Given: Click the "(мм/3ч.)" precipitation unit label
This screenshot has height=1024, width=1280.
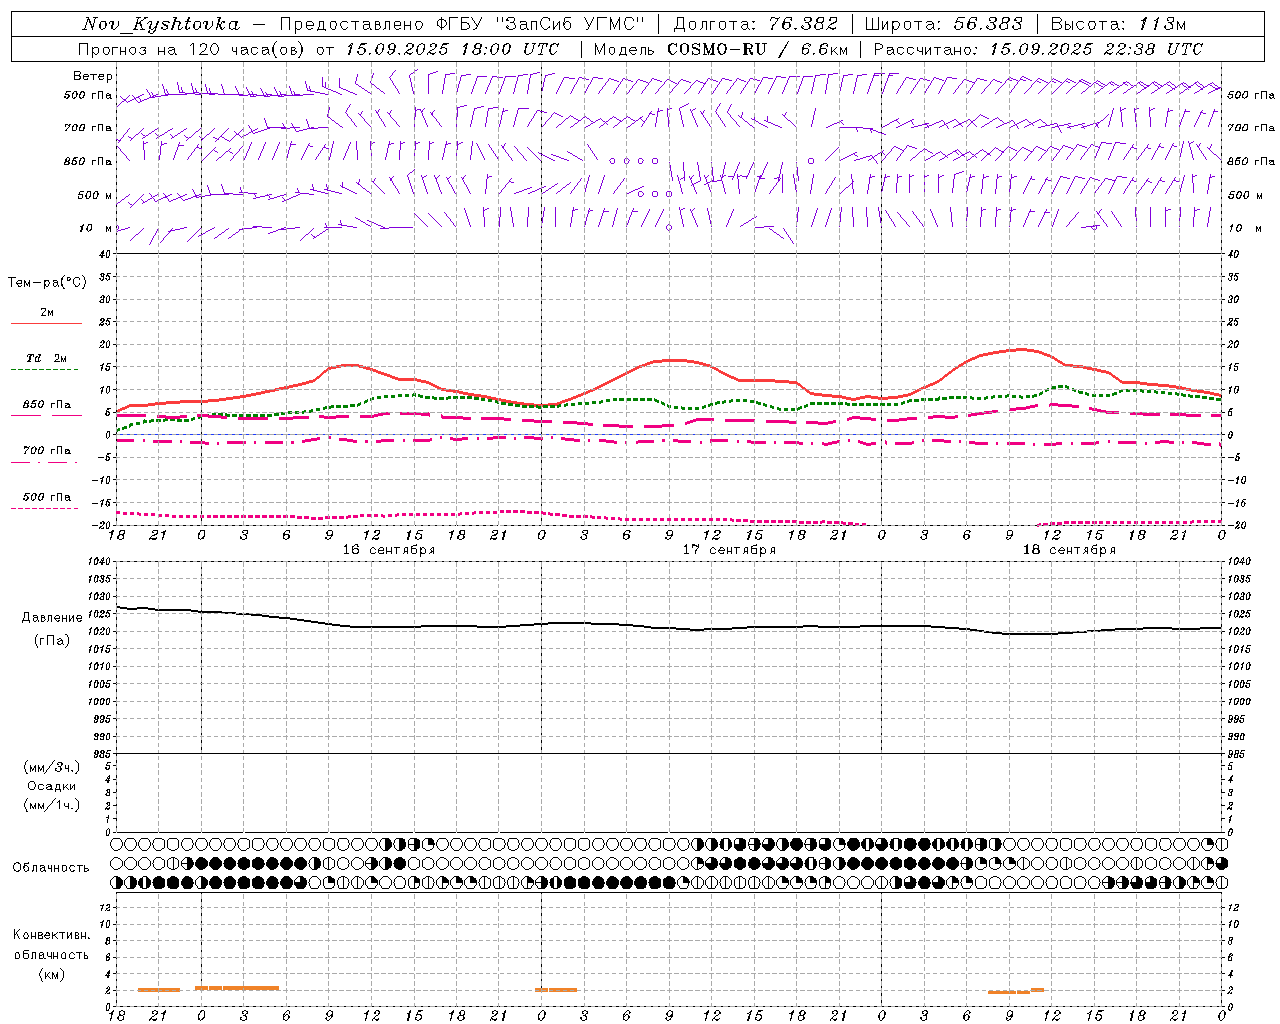Looking at the screenshot, I should (x=52, y=767).
